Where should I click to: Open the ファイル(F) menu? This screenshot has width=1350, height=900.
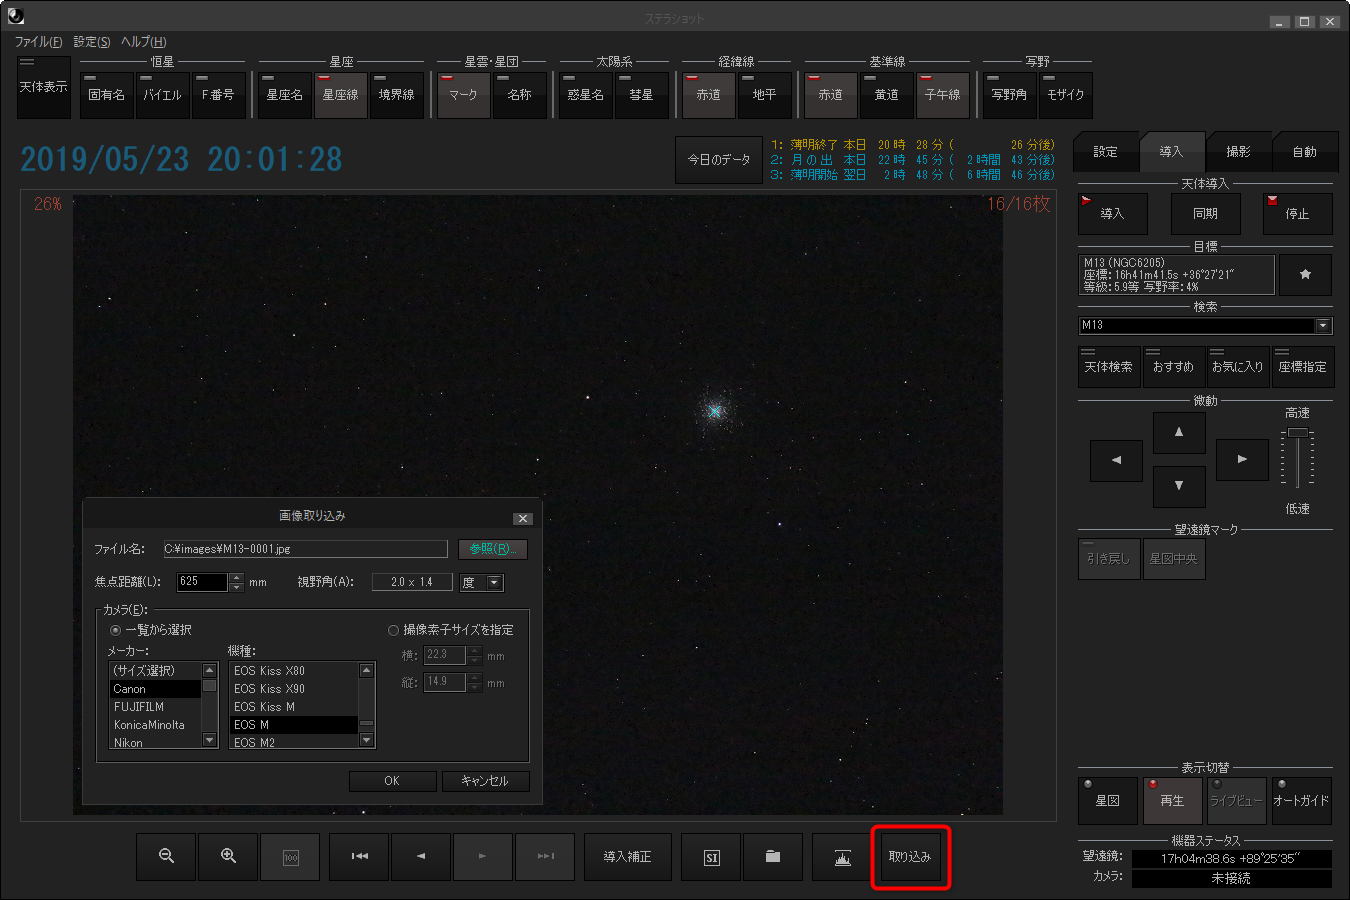click(x=38, y=42)
